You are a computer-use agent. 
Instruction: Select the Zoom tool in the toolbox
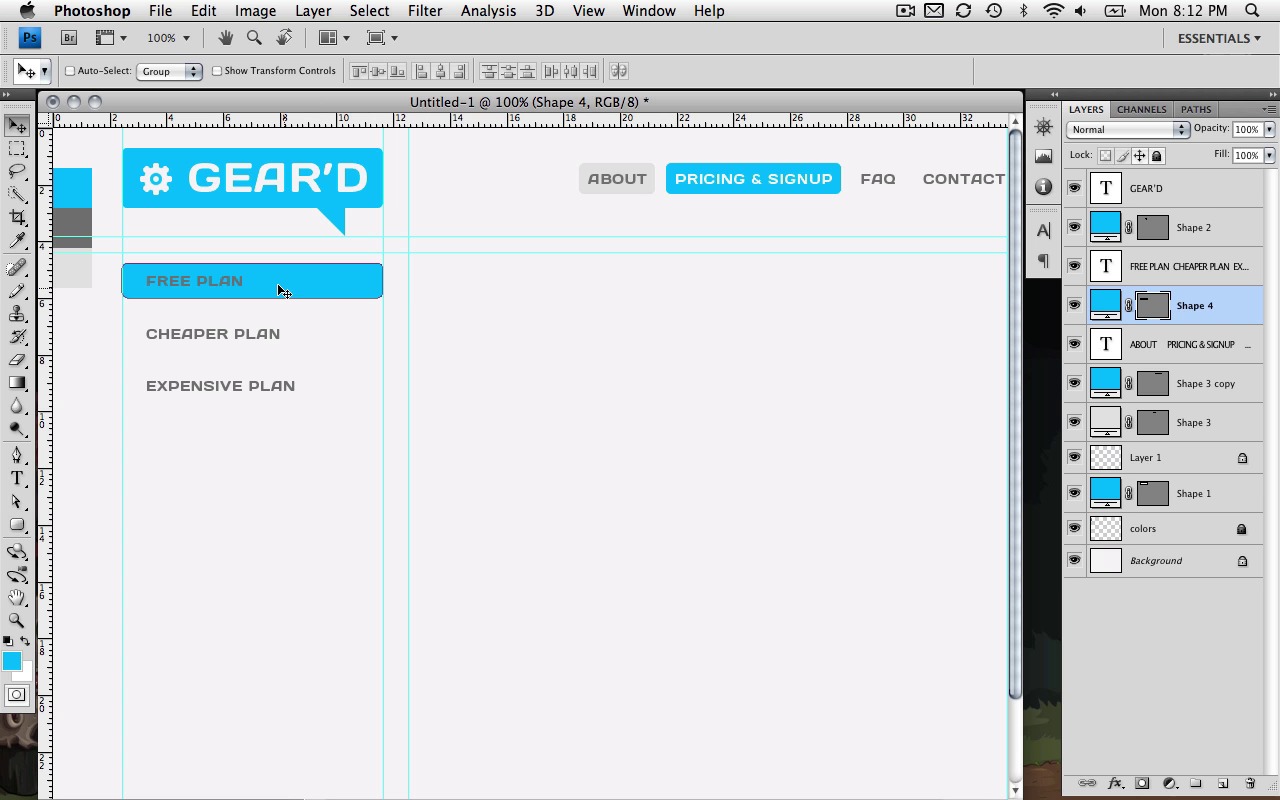[17, 621]
